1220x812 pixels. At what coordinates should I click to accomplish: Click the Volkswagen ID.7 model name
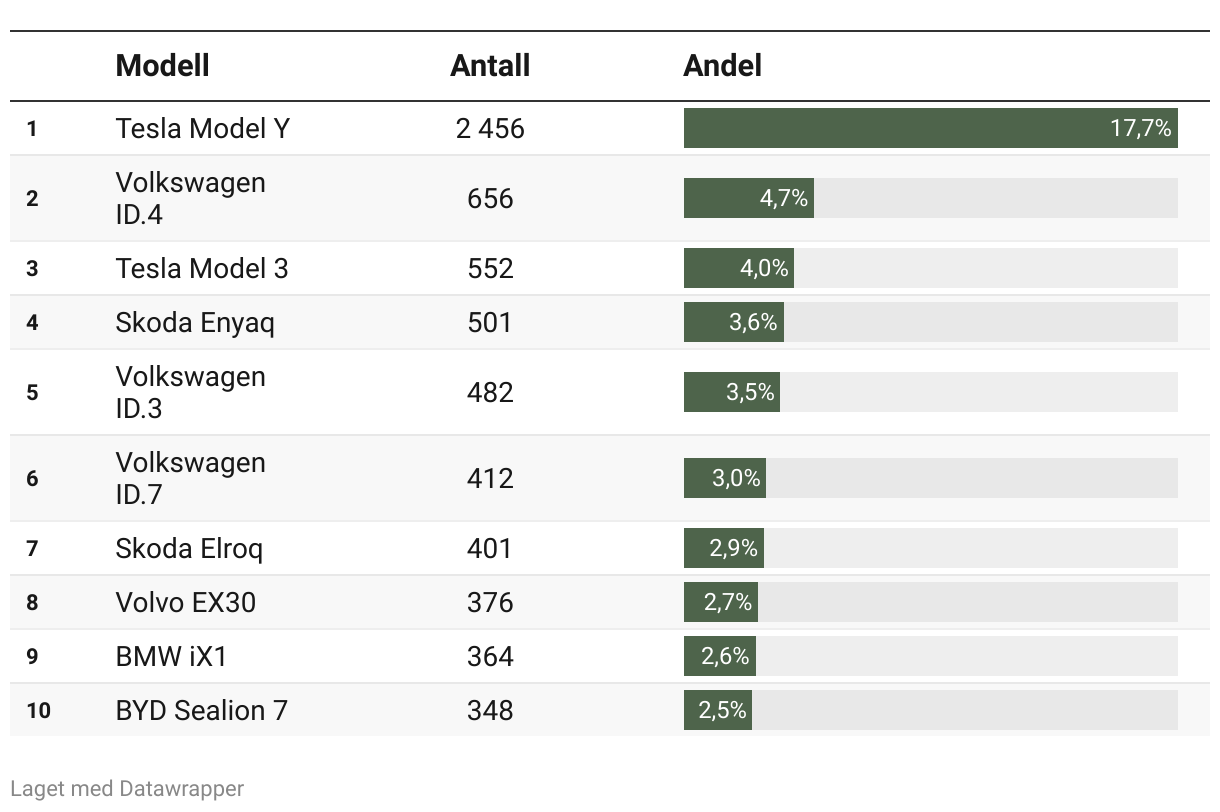(190, 478)
